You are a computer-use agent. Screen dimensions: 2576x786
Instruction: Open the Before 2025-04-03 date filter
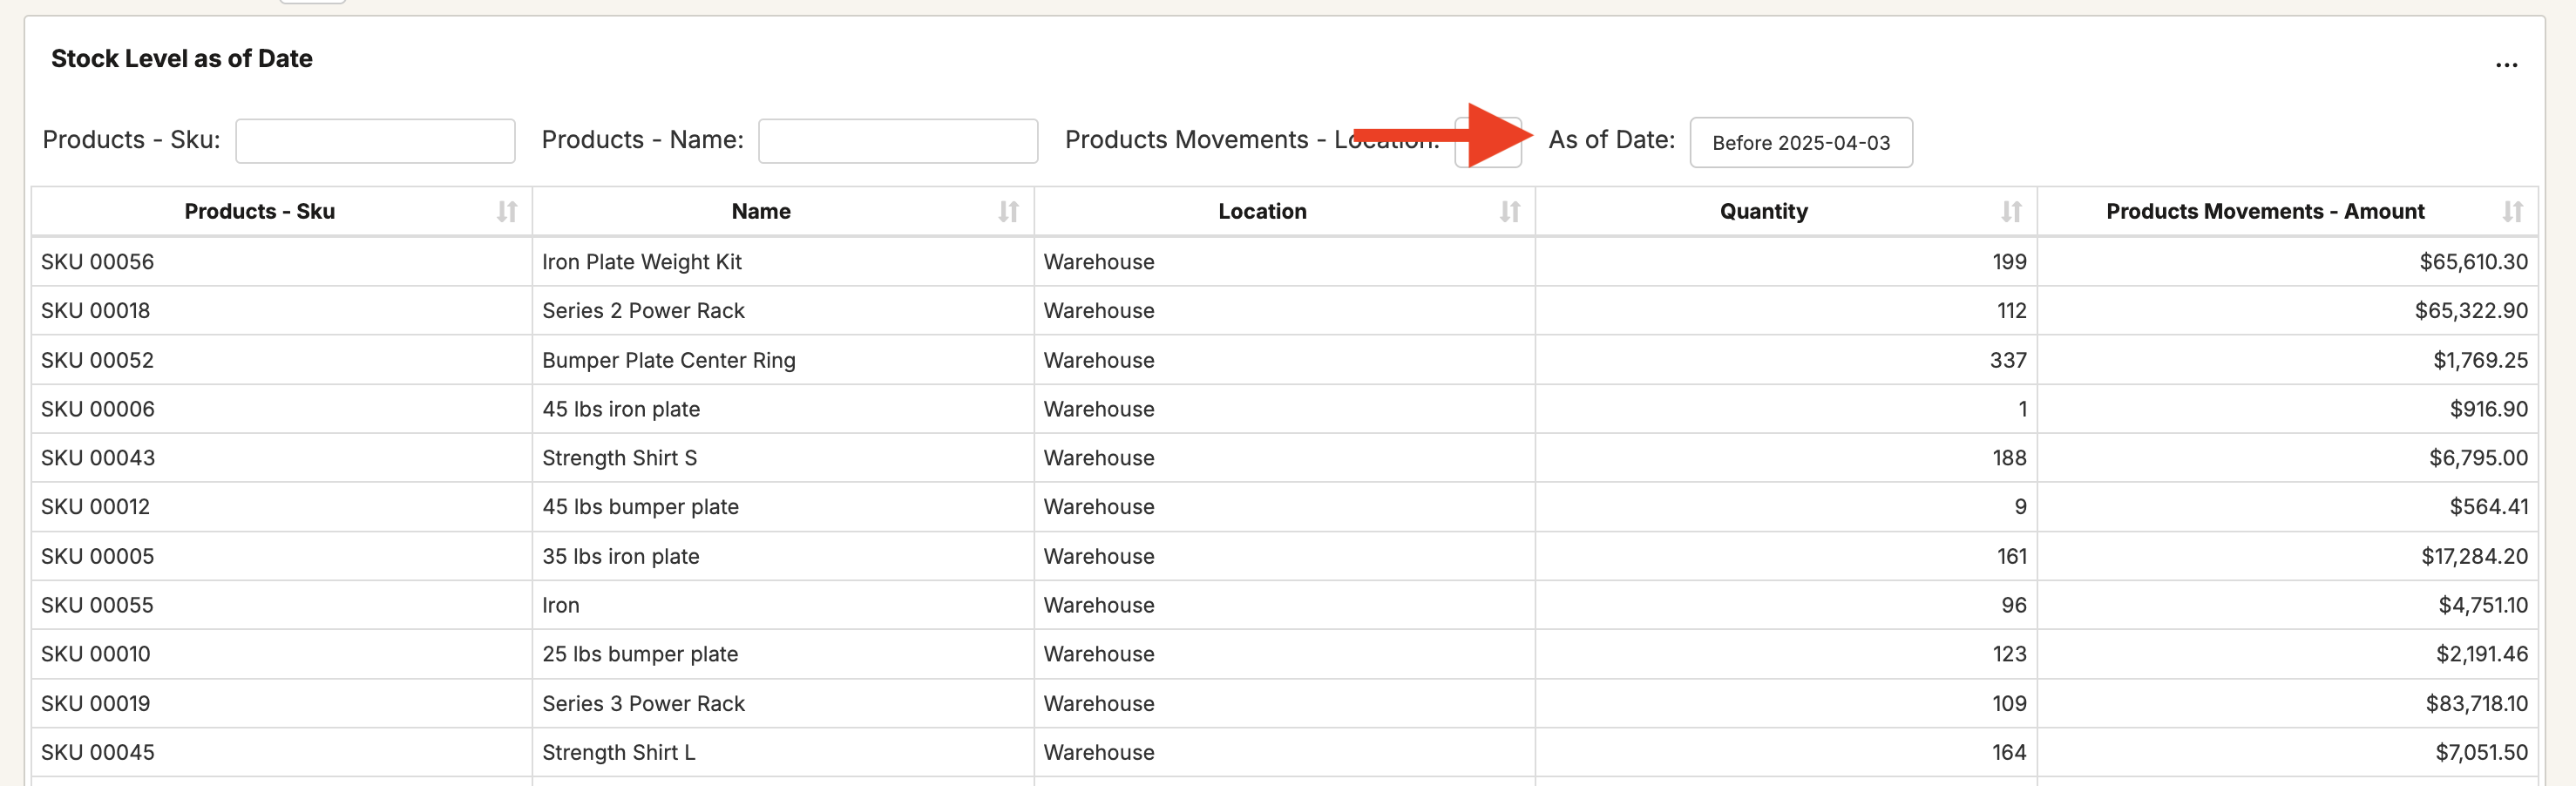[x=1801, y=142]
